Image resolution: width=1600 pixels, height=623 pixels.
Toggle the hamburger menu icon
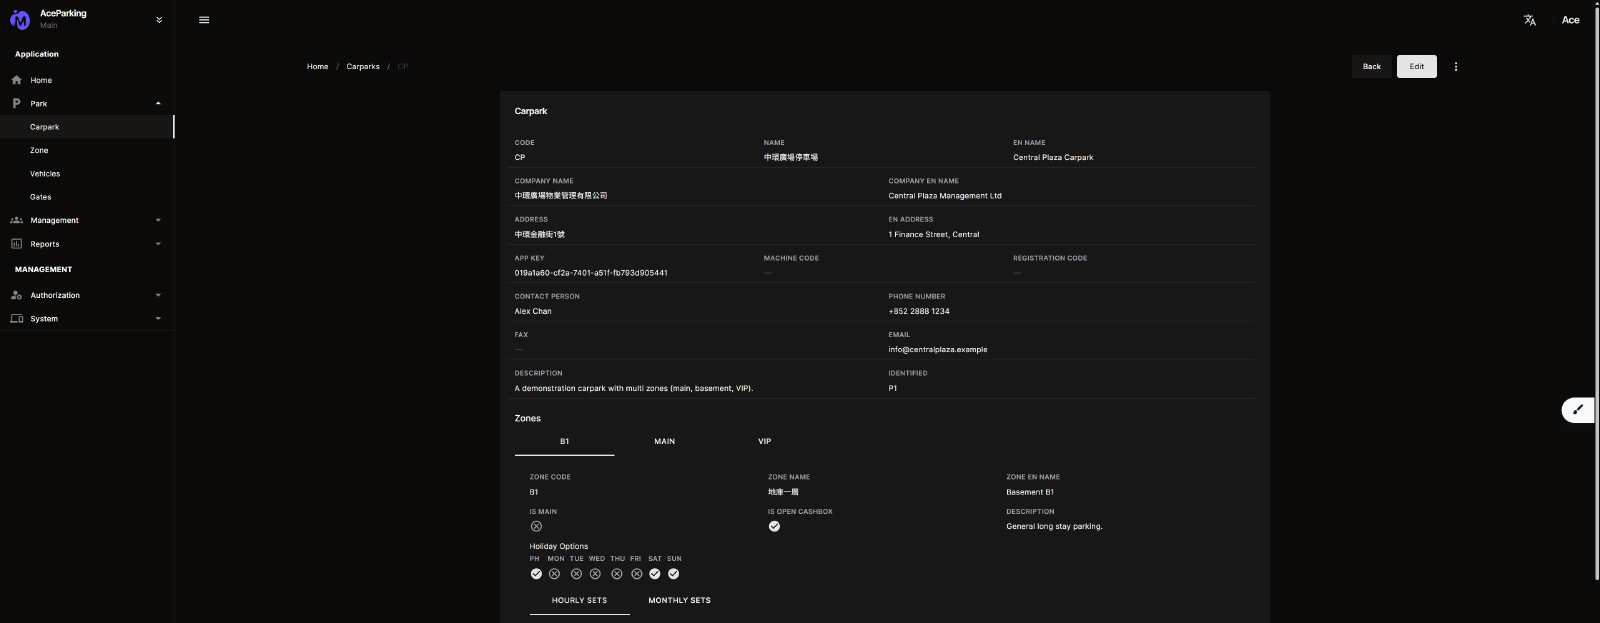[204, 20]
